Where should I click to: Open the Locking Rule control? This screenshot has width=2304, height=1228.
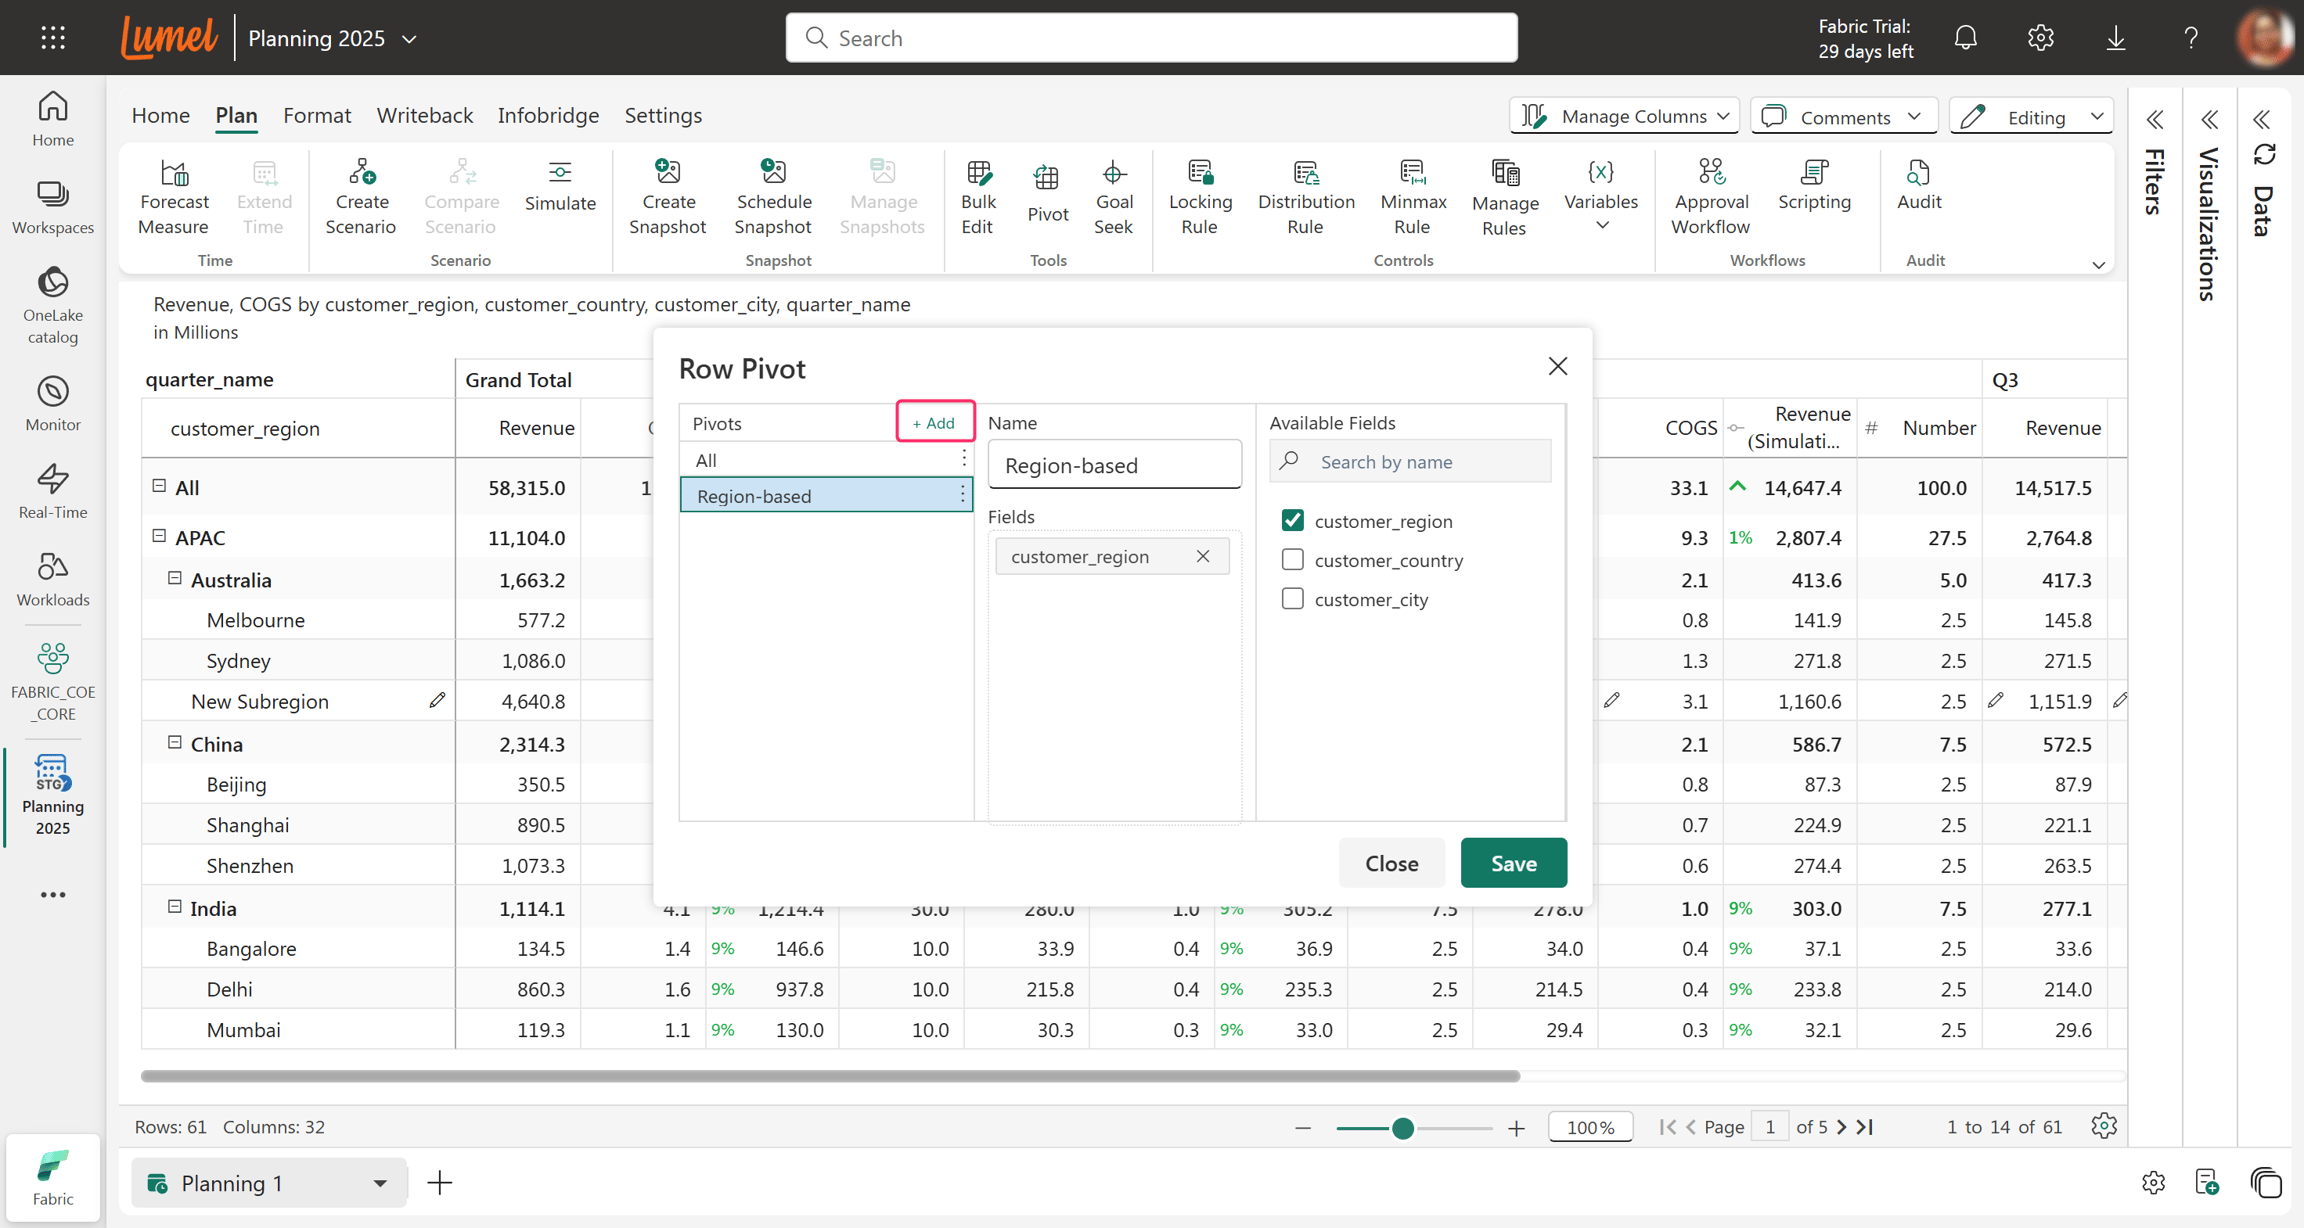(x=1199, y=197)
